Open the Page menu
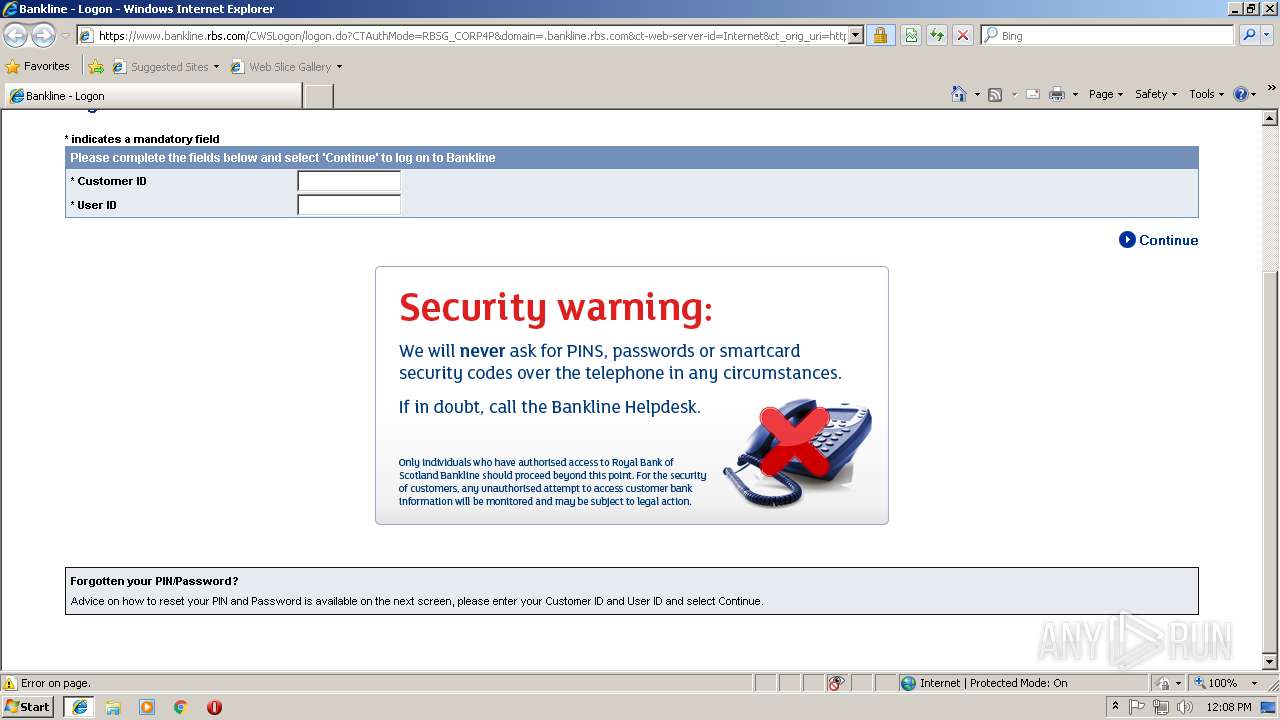 [1105, 94]
